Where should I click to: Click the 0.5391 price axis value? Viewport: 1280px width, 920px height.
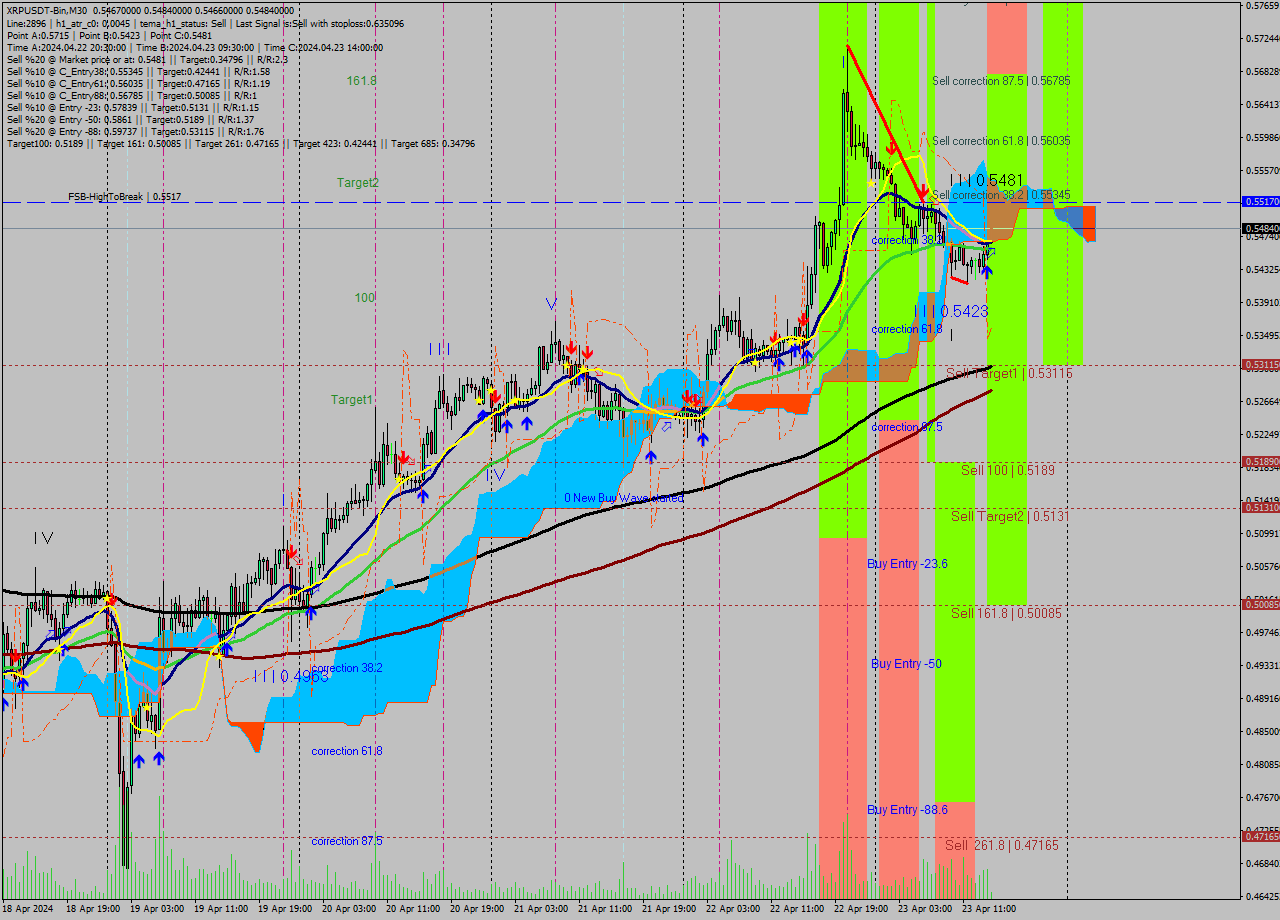(1263, 303)
